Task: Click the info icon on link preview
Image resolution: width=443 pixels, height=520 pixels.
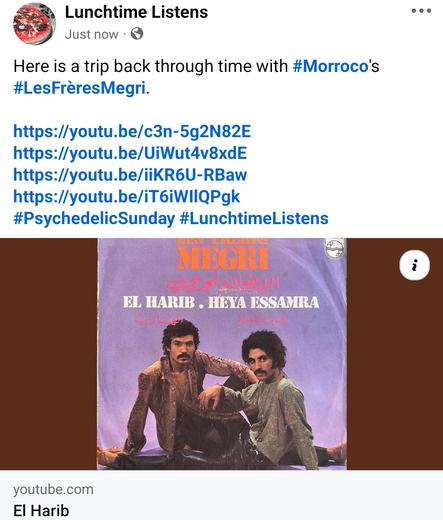Action: click(x=414, y=265)
